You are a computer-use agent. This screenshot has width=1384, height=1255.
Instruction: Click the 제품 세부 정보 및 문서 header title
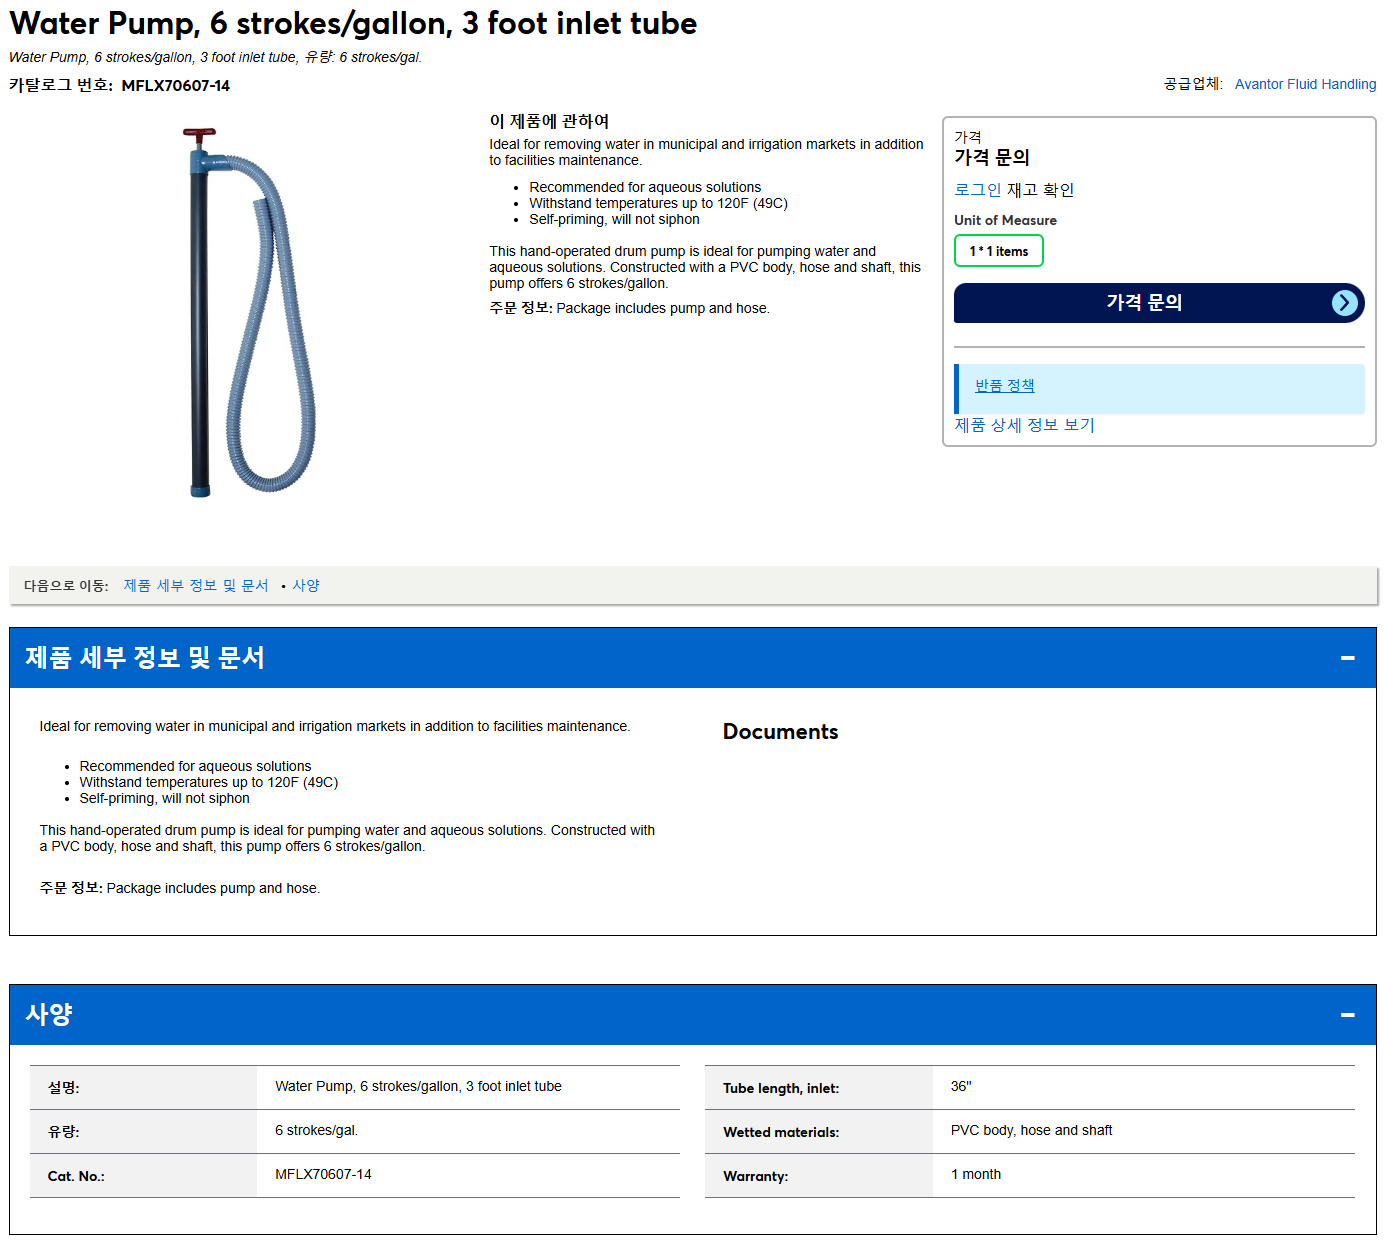(145, 658)
